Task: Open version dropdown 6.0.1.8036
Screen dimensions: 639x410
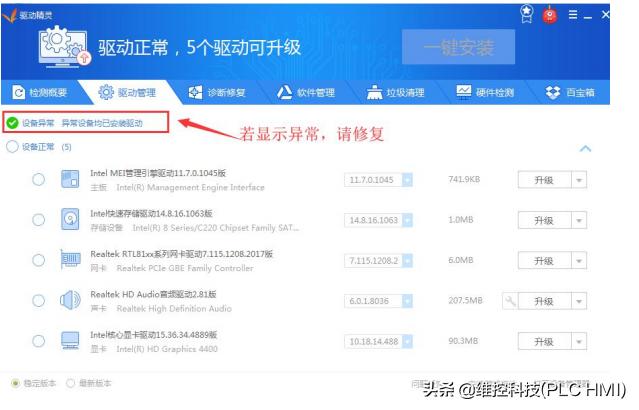Action: click(x=407, y=301)
